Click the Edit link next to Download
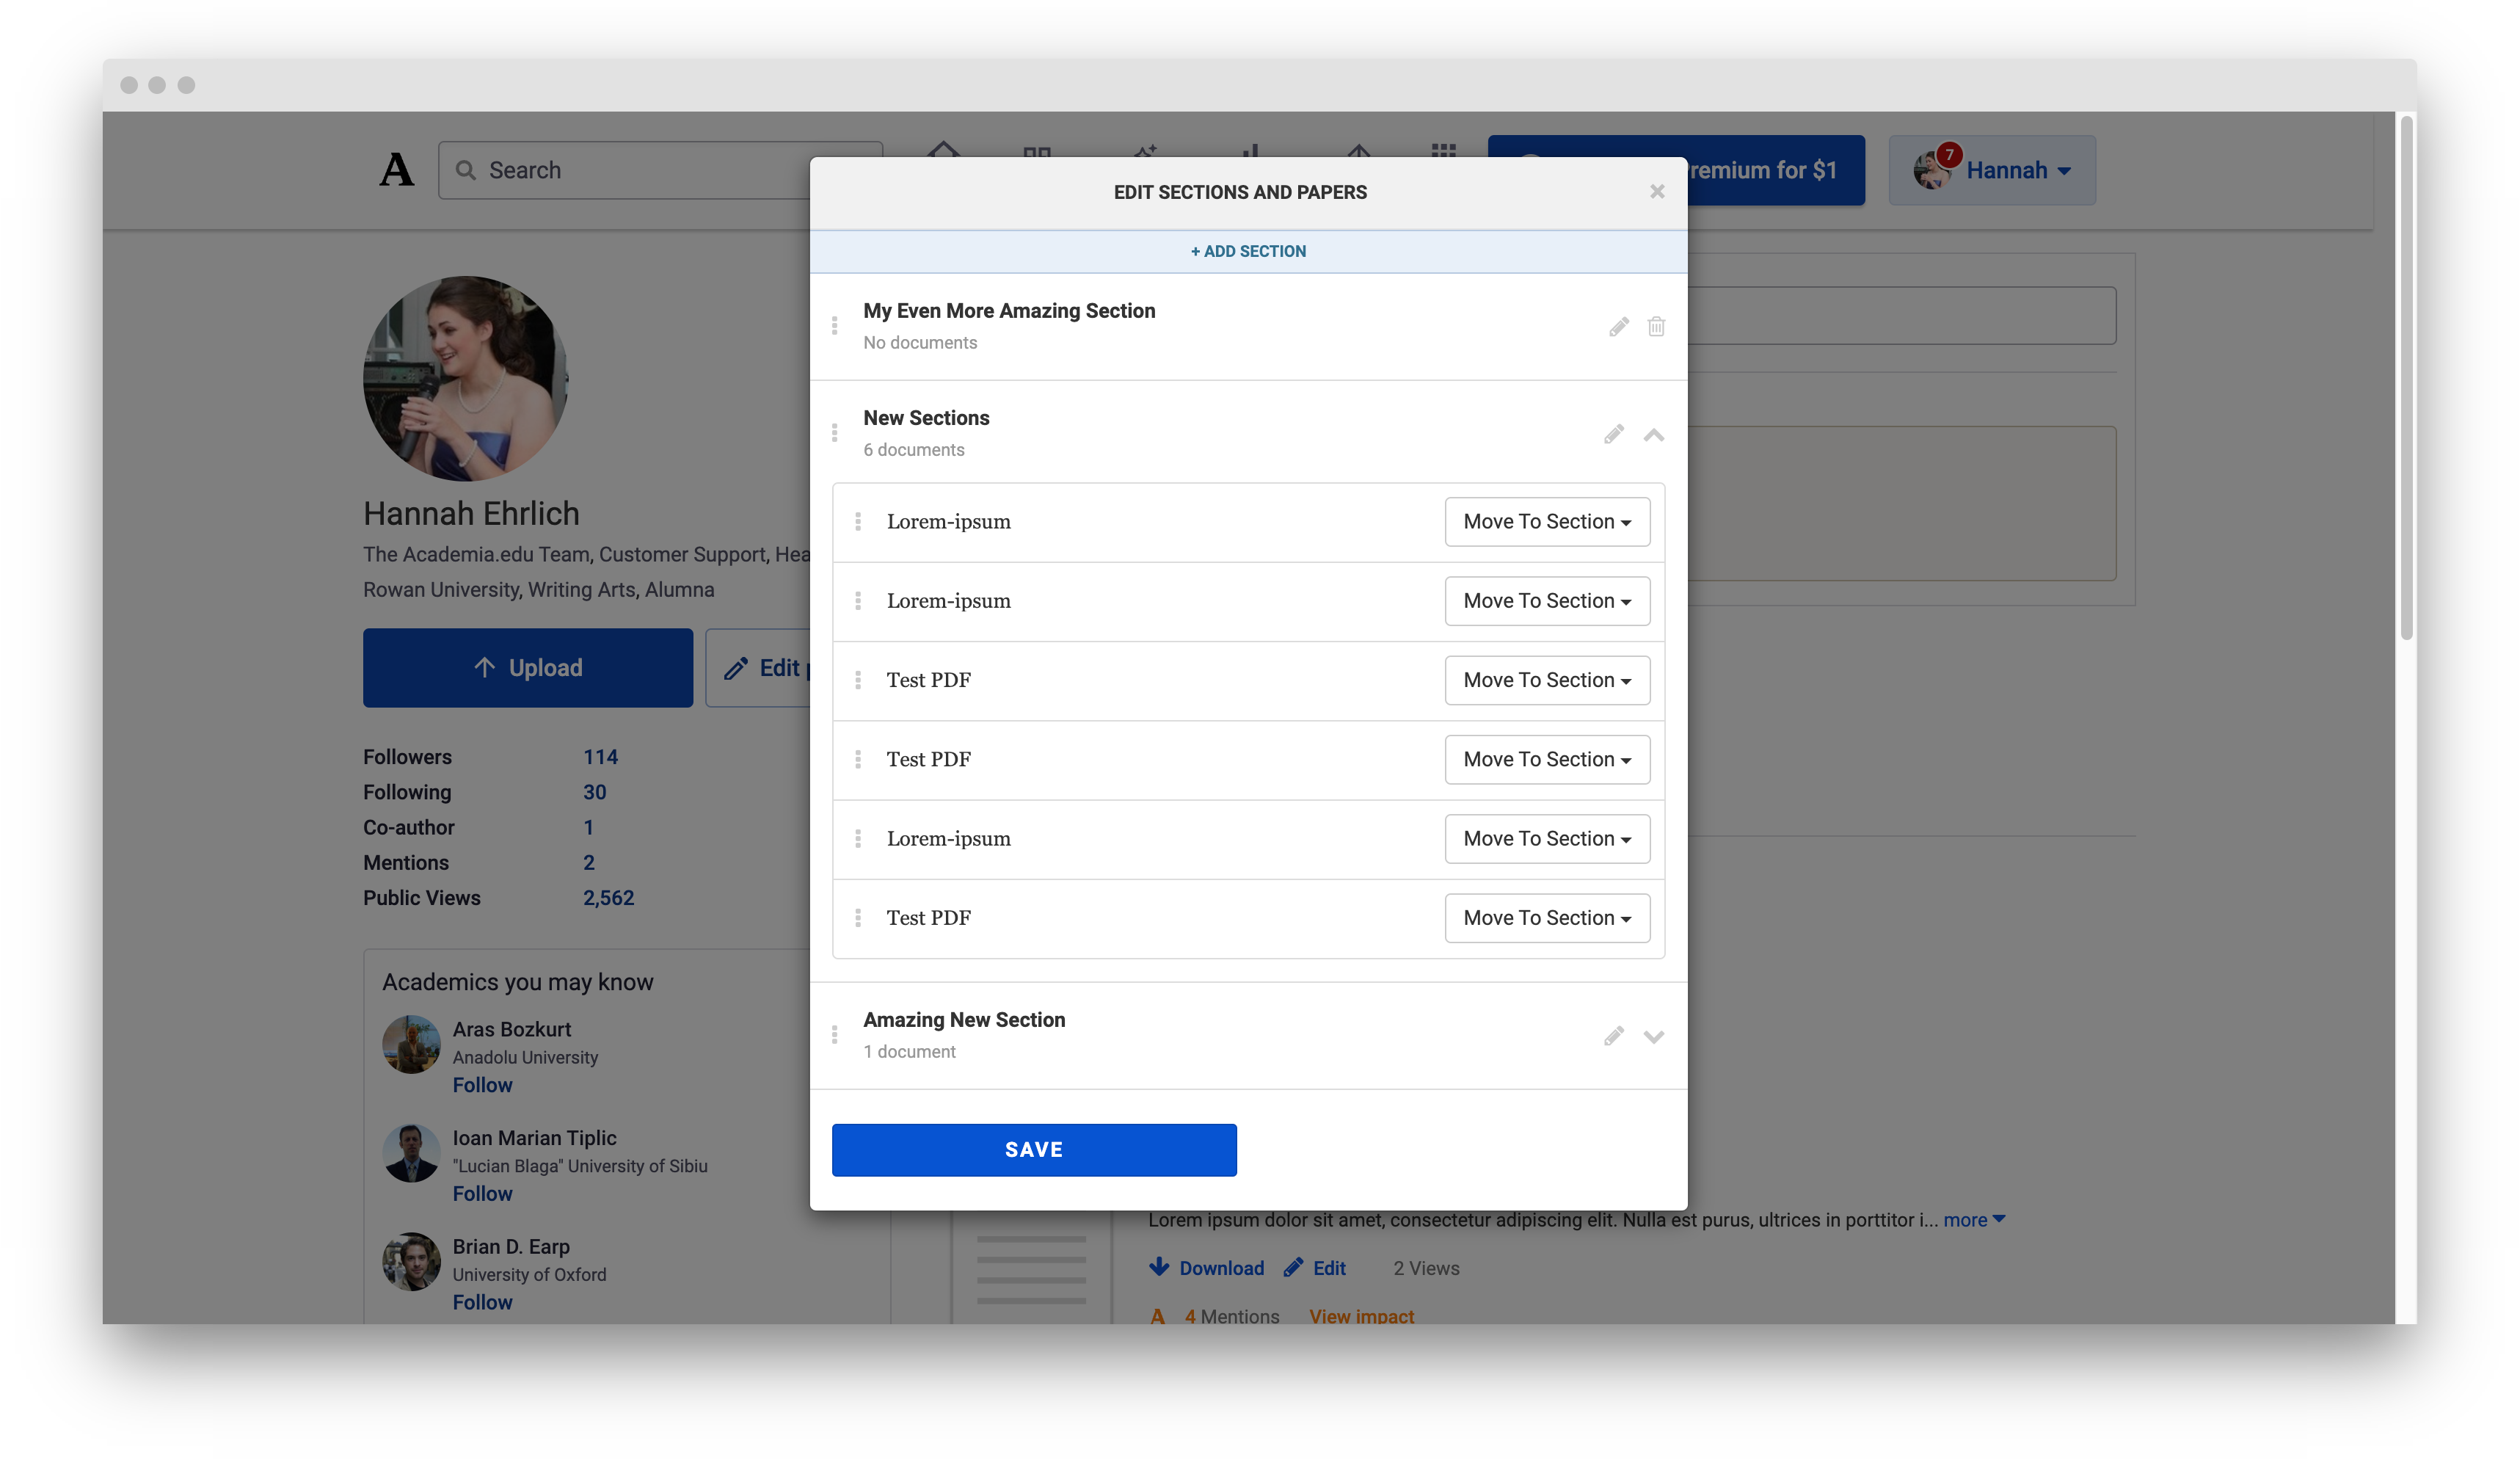This screenshot has height=1471, width=2520. [1315, 1268]
